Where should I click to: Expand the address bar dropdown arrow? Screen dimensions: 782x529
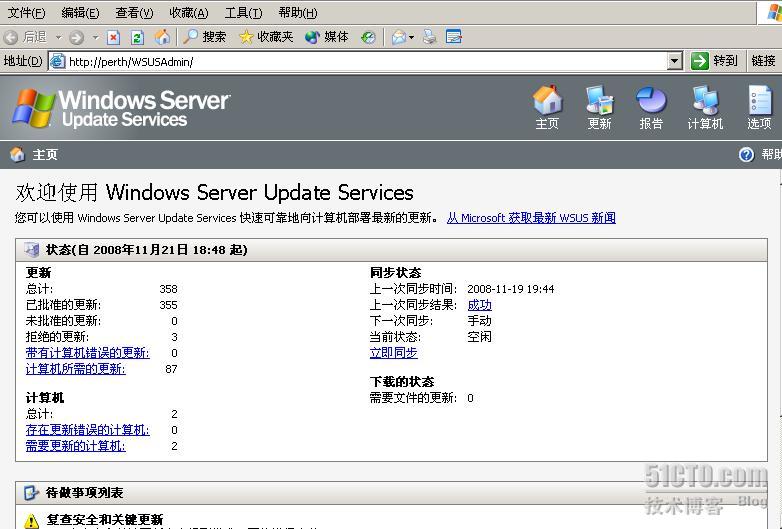click(674, 61)
